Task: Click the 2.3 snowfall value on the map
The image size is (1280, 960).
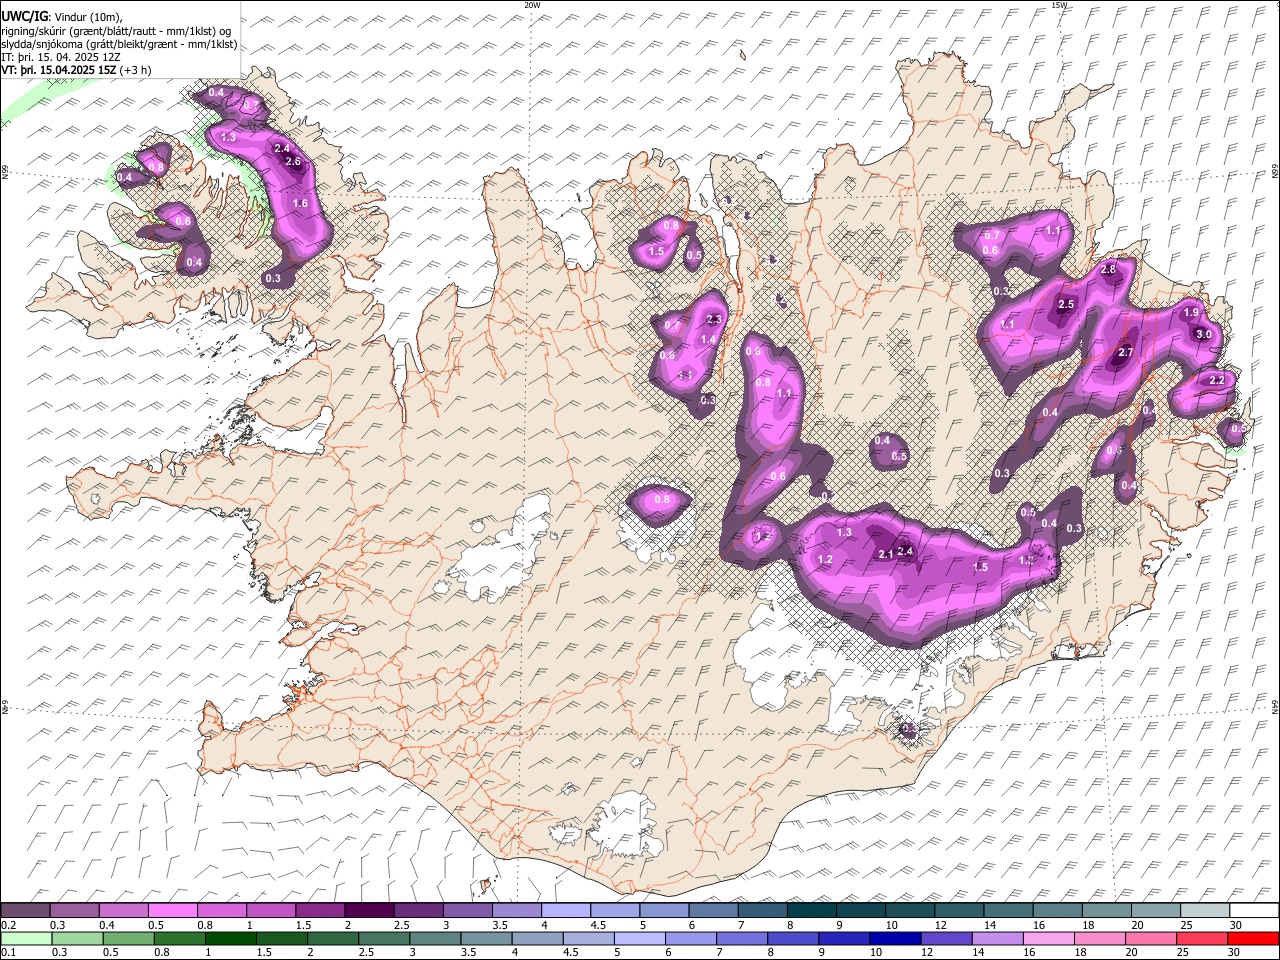Action: (x=714, y=320)
